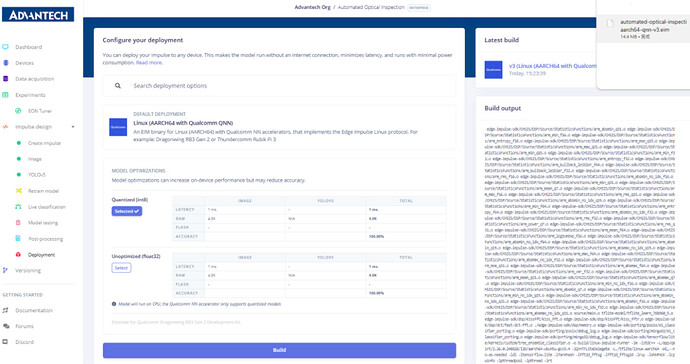Click the Devices sidebar icon
Image resolution: width=690 pixels, height=364 pixels.
coord(5,63)
